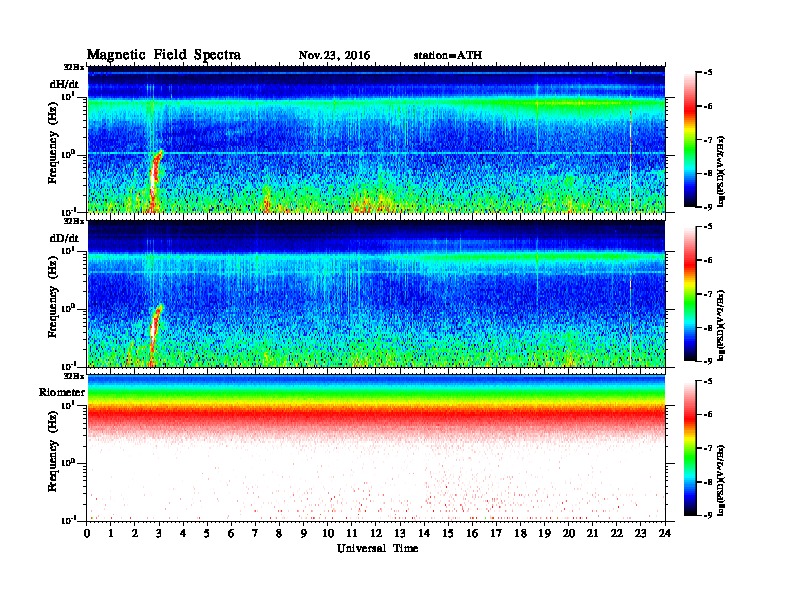Click hour "17" on the time axis
This screenshot has height=612, width=792.
click(x=497, y=533)
